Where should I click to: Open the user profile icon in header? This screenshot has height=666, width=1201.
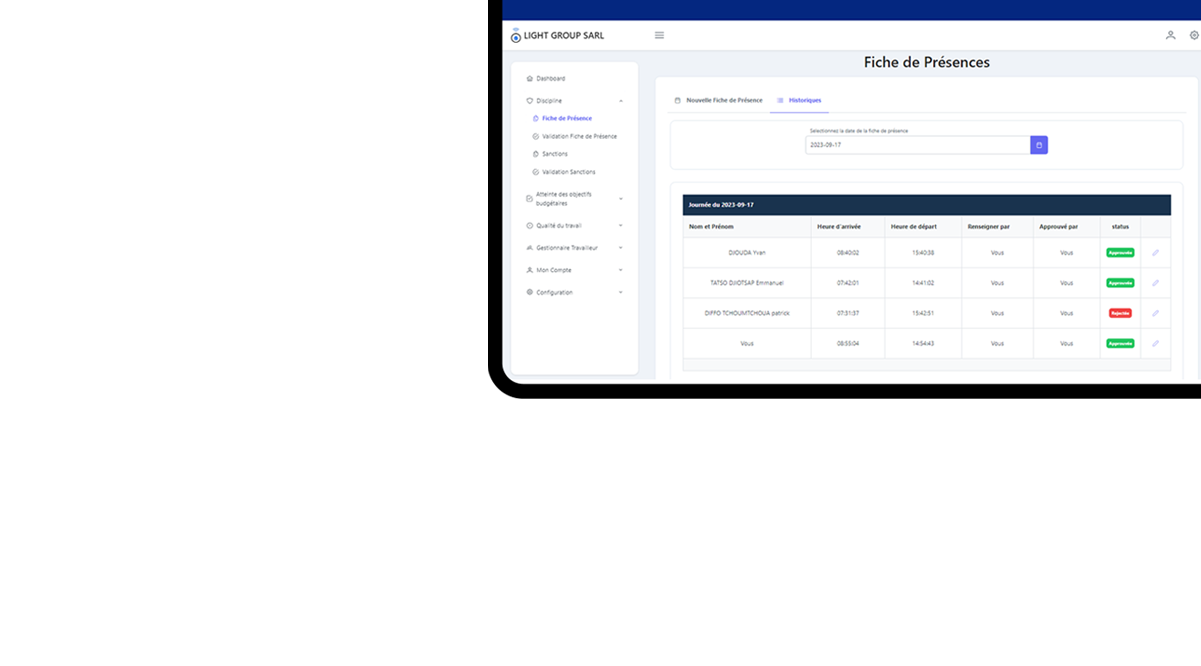(1170, 35)
